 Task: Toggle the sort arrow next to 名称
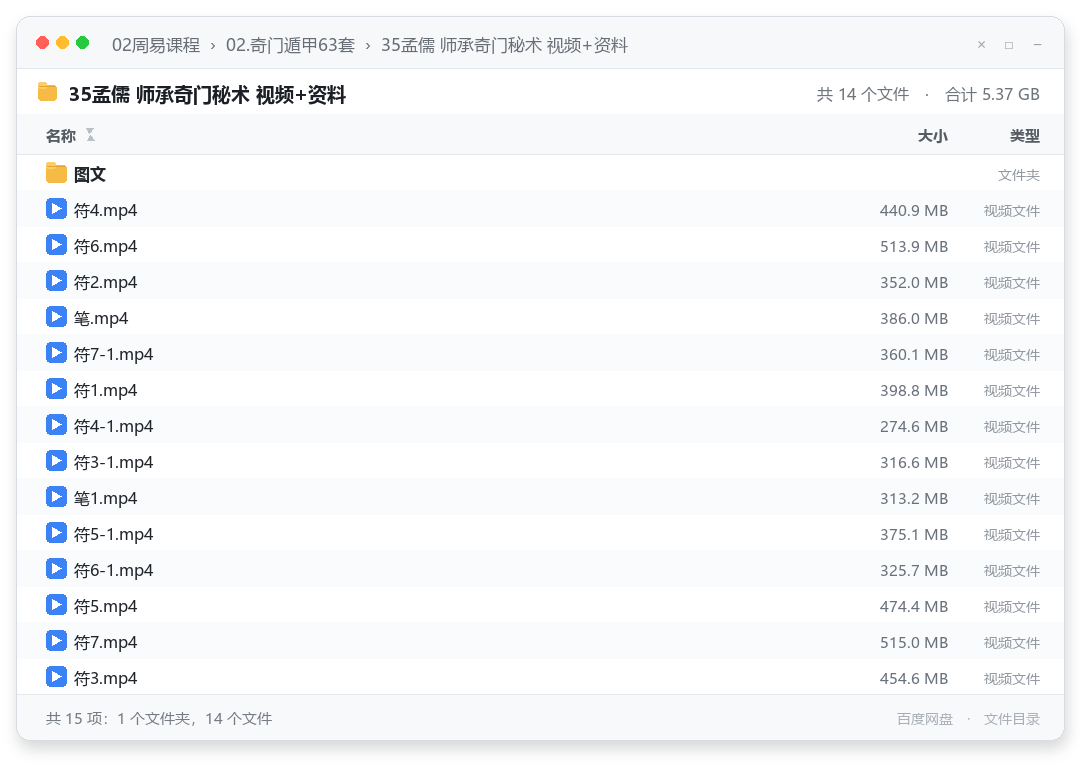point(90,135)
